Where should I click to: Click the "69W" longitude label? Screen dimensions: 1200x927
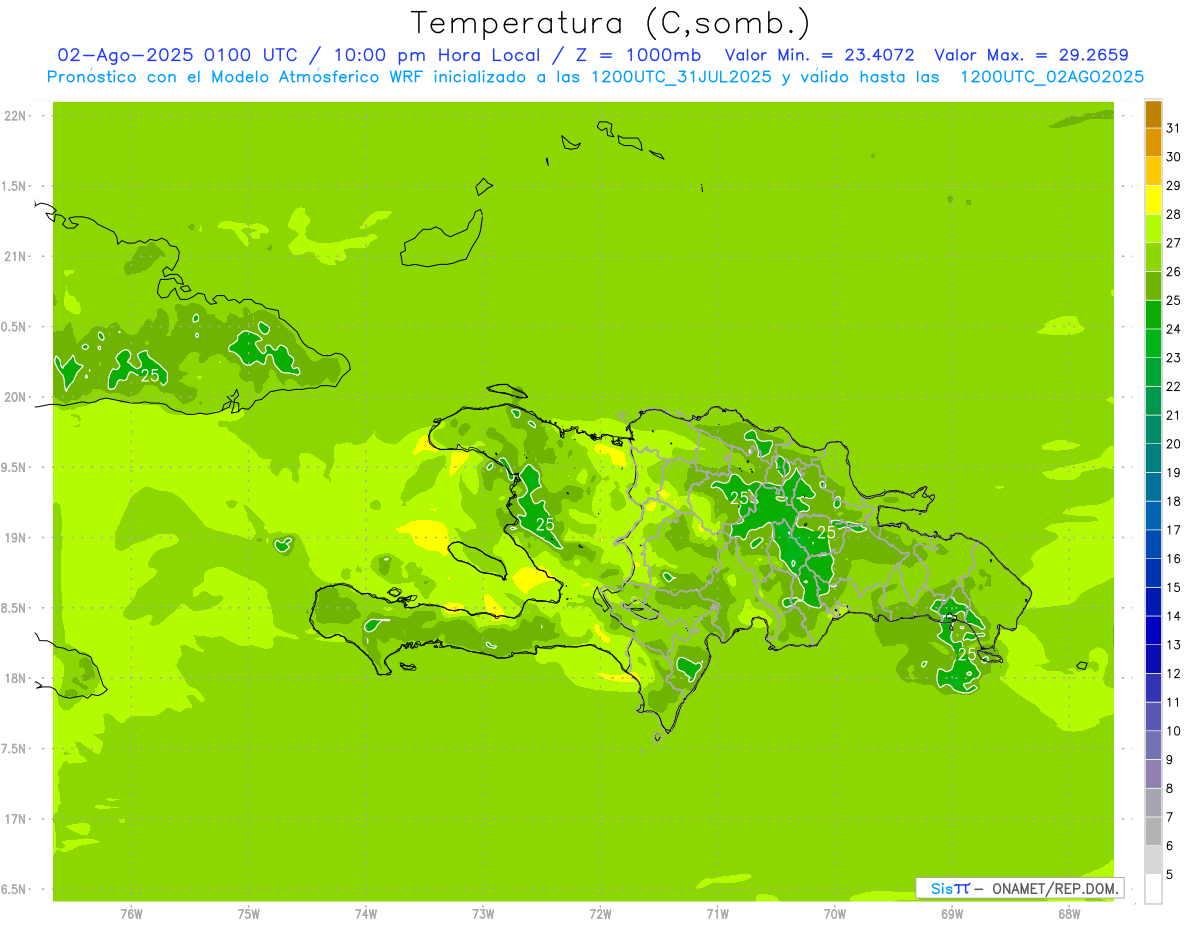tap(952, 915)
